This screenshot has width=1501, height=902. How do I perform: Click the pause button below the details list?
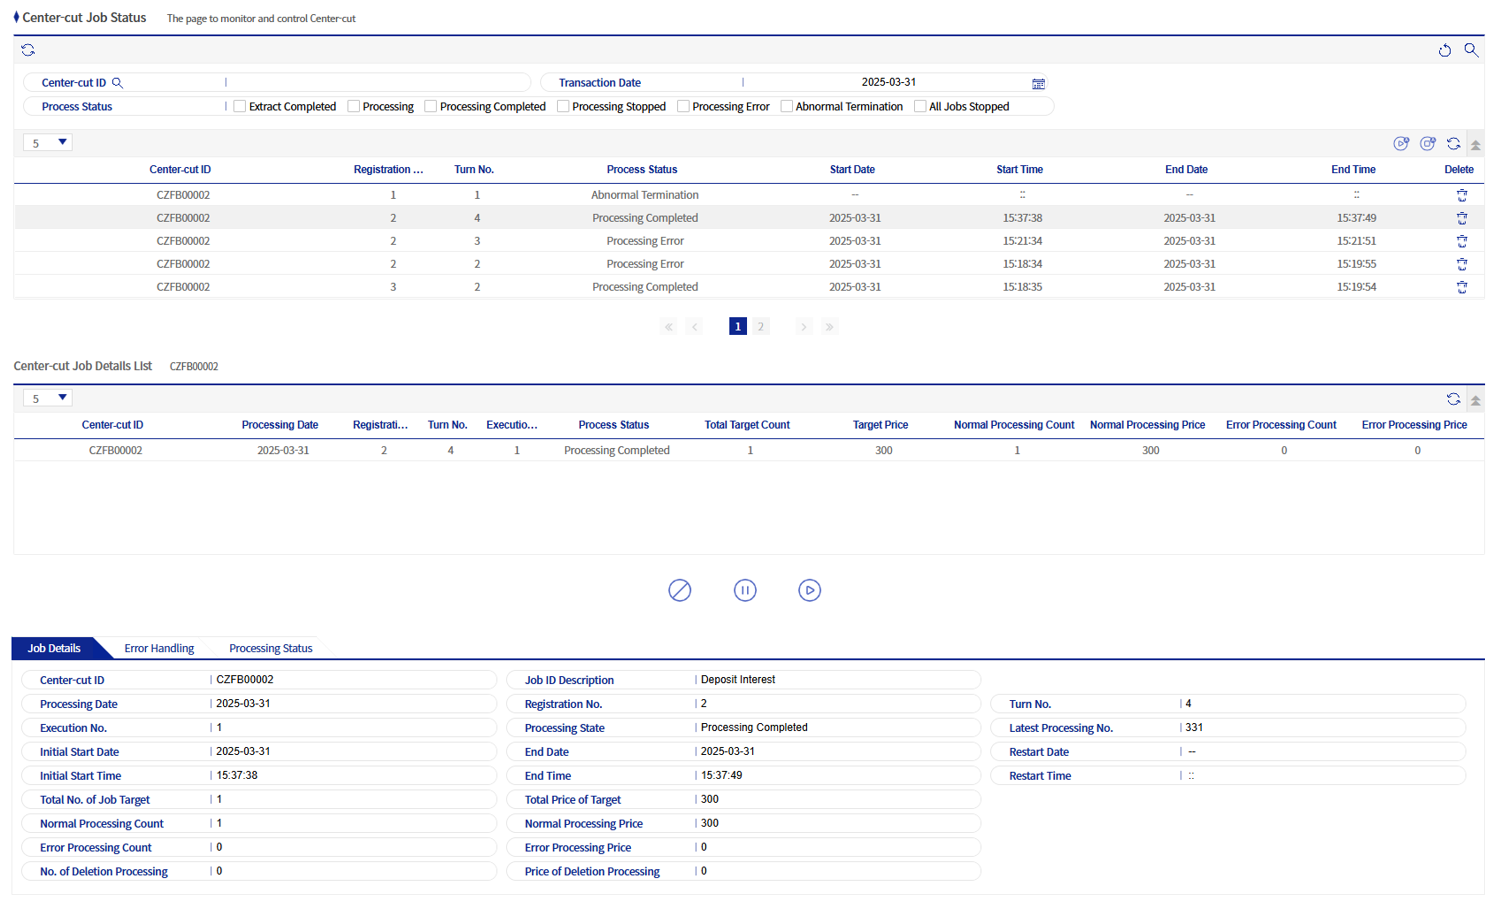tap(745, 590)
